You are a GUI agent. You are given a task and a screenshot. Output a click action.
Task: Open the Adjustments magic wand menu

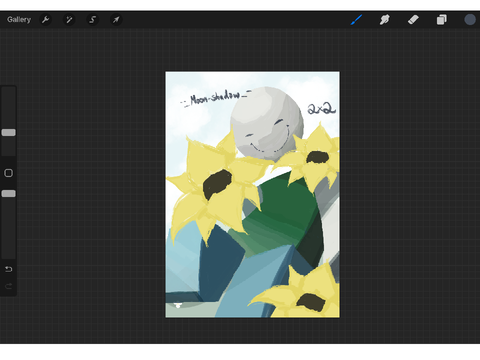click(x=69, y=20)
